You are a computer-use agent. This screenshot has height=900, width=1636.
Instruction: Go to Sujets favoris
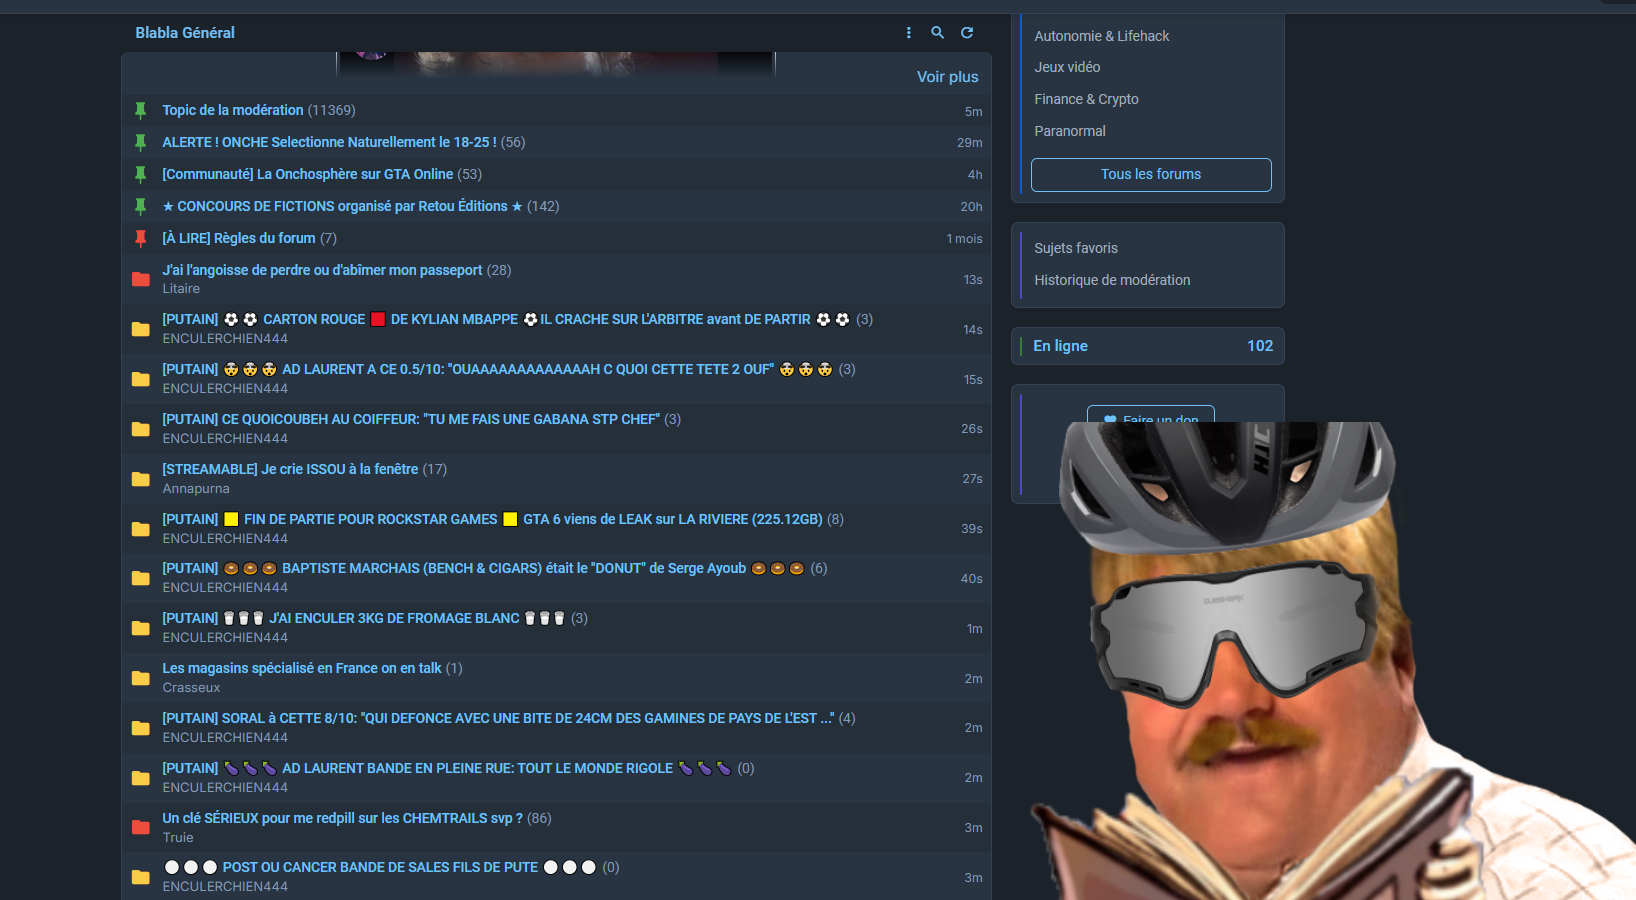pos(1076,248)
